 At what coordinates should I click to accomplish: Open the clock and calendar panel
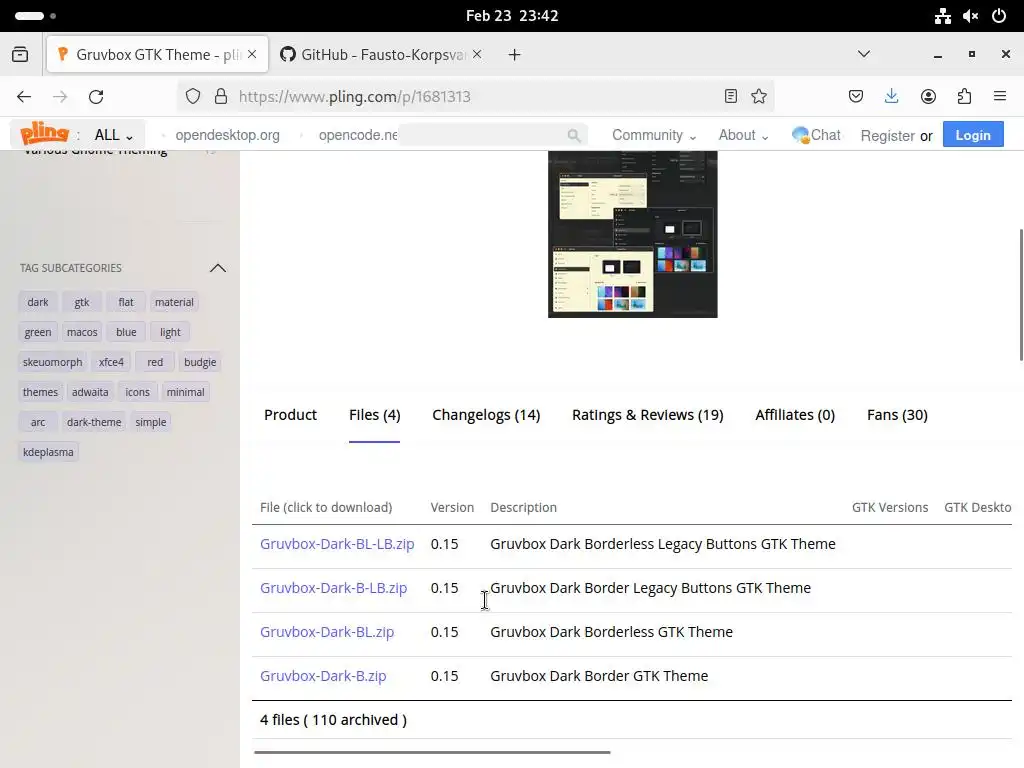coord(512,16)
